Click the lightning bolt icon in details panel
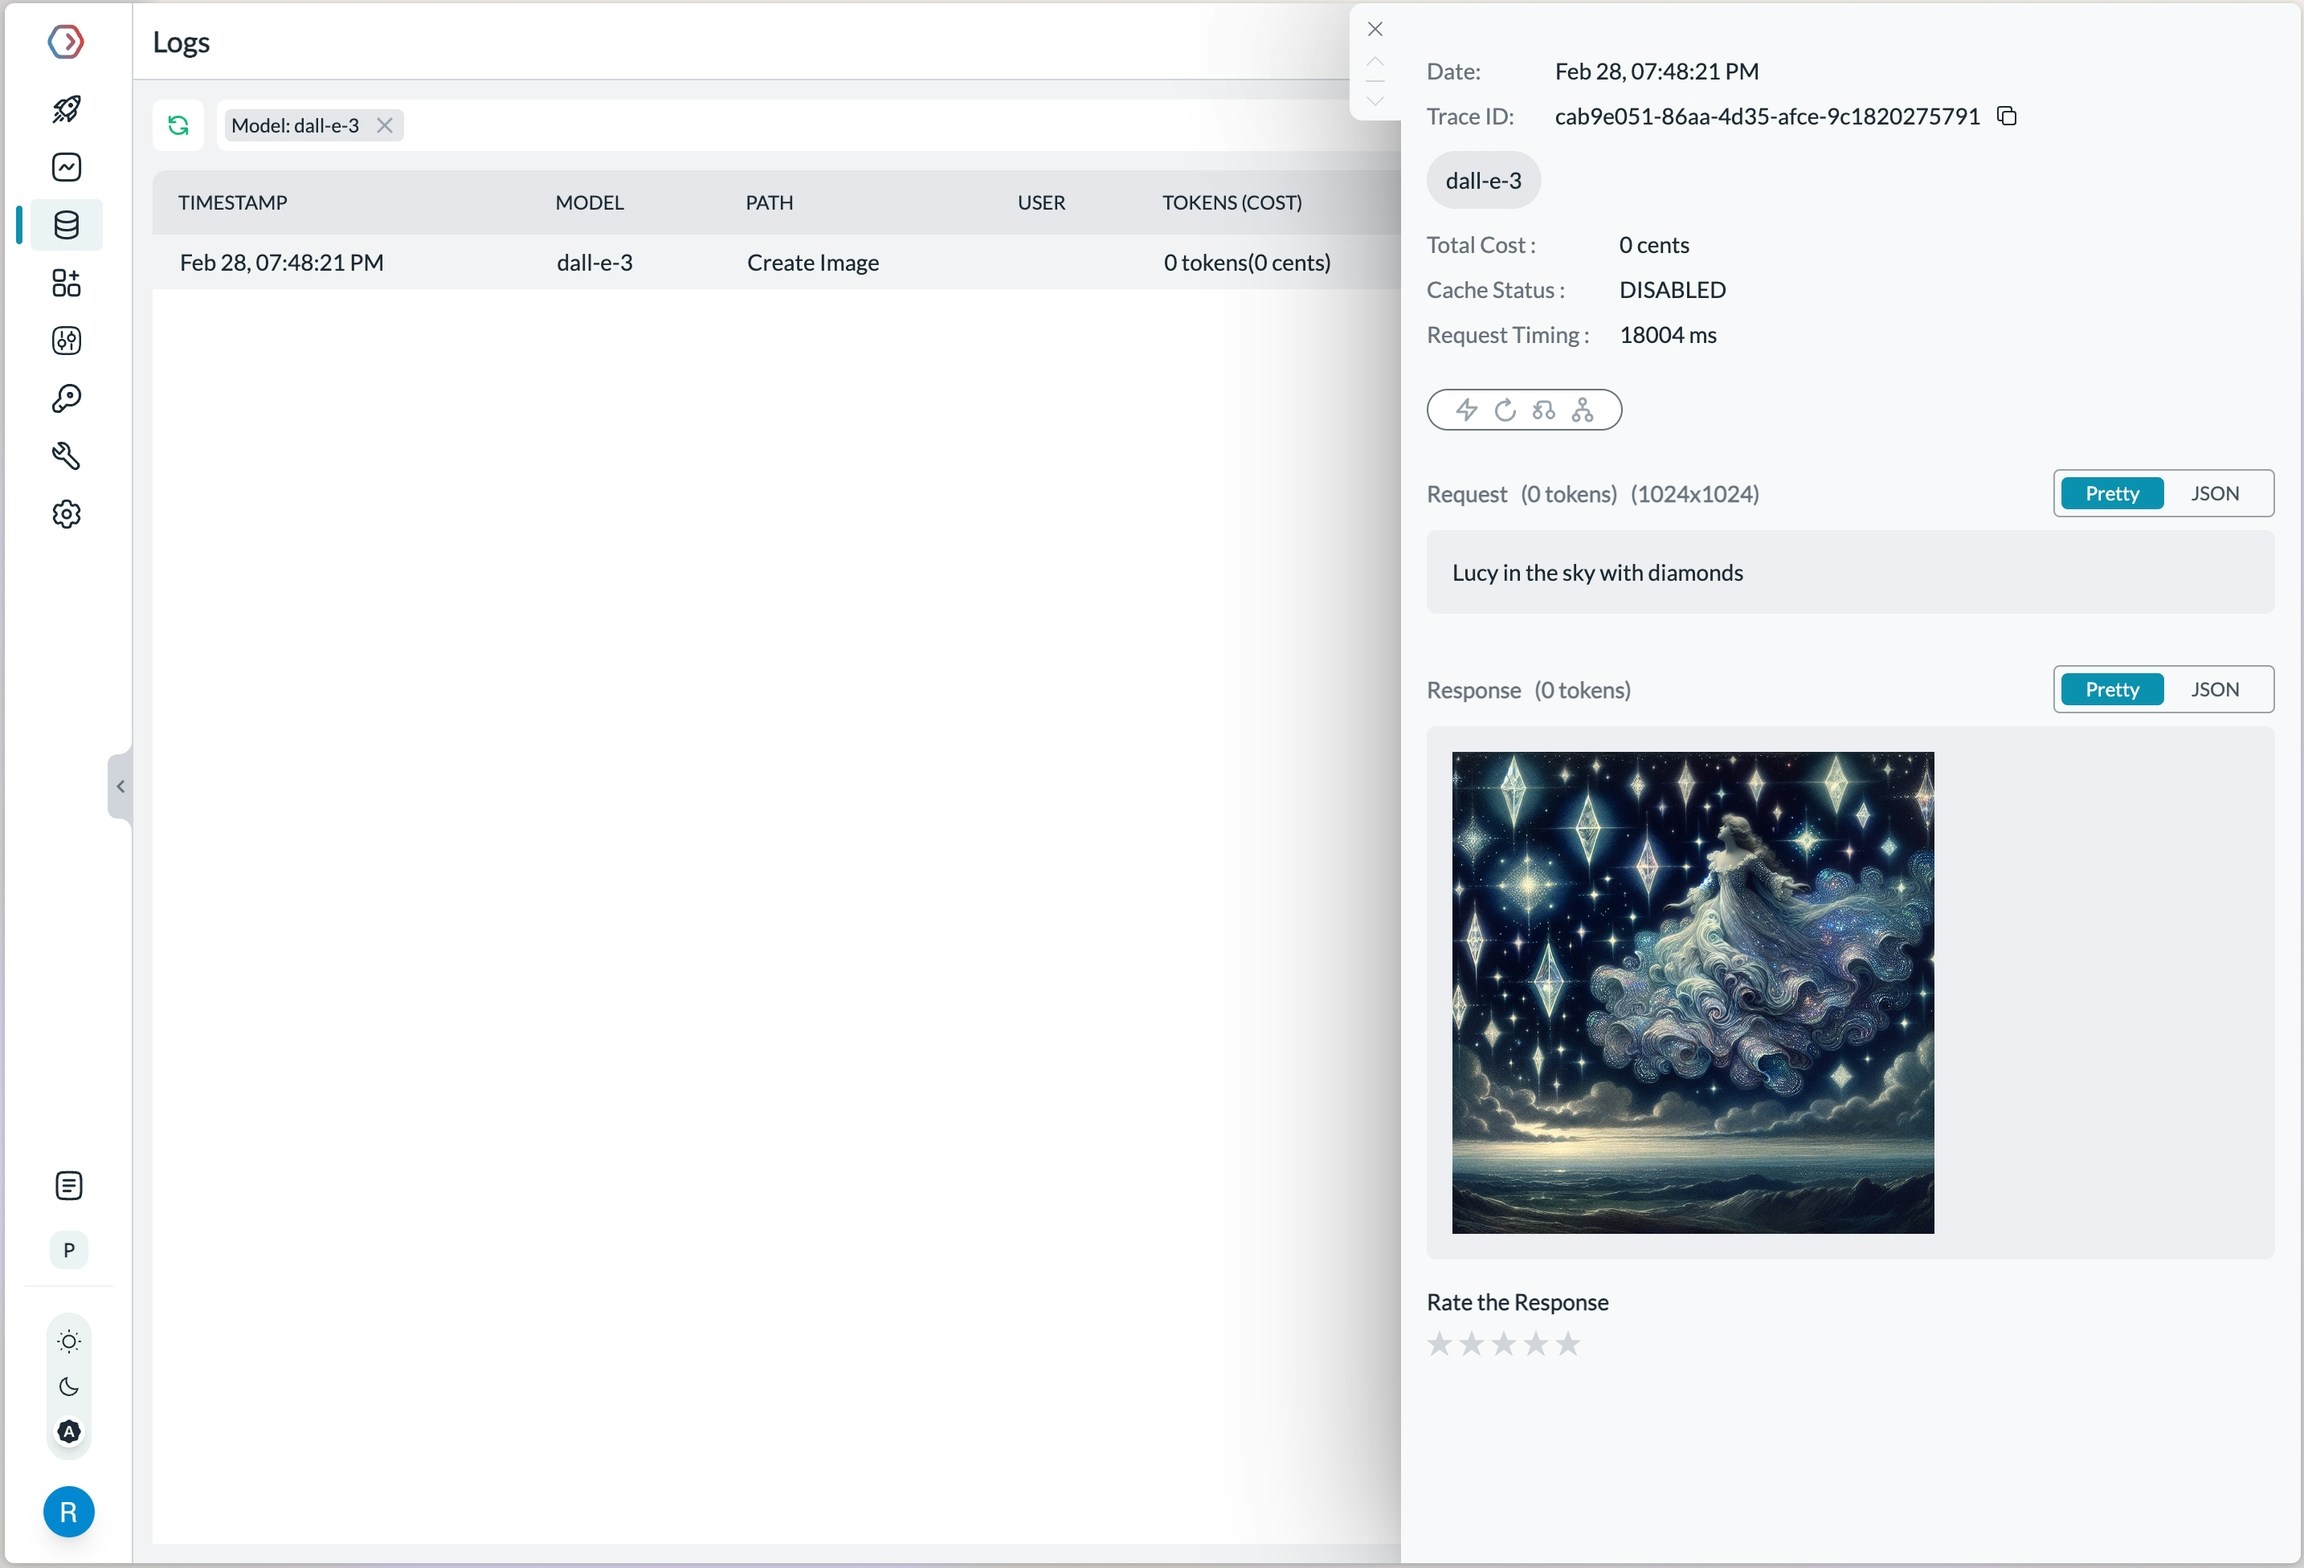This screenshot has width=2304, height=1568. pos(1466,410)
